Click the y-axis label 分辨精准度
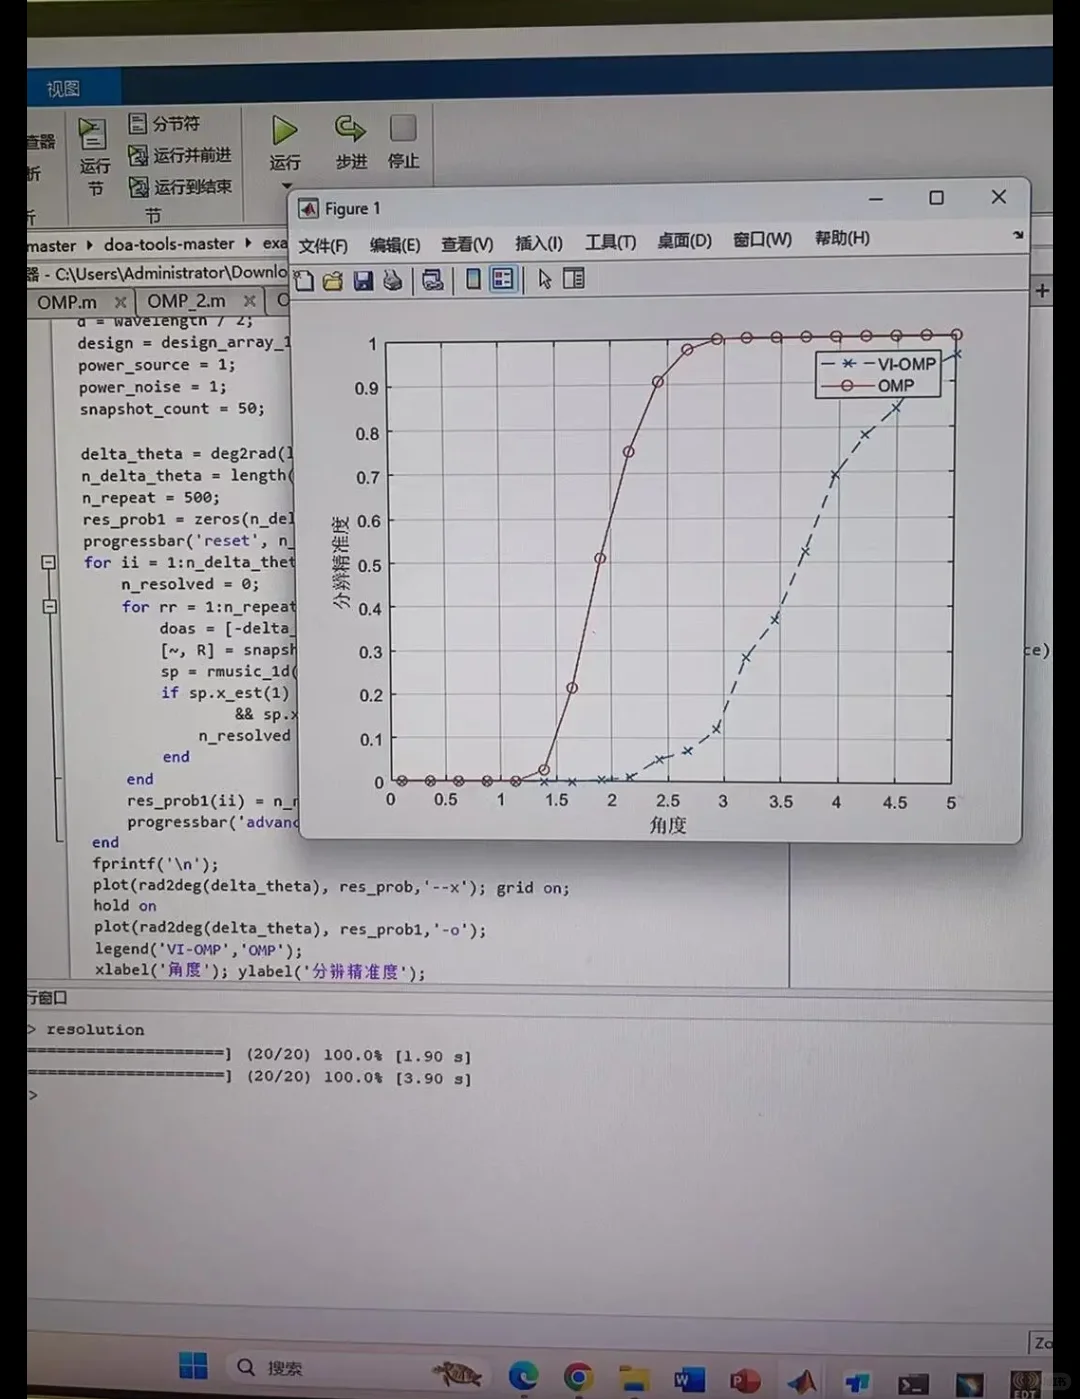The width and height of the screenshot is (1080, 1399). pyautogui.click(x=341, y=564)
